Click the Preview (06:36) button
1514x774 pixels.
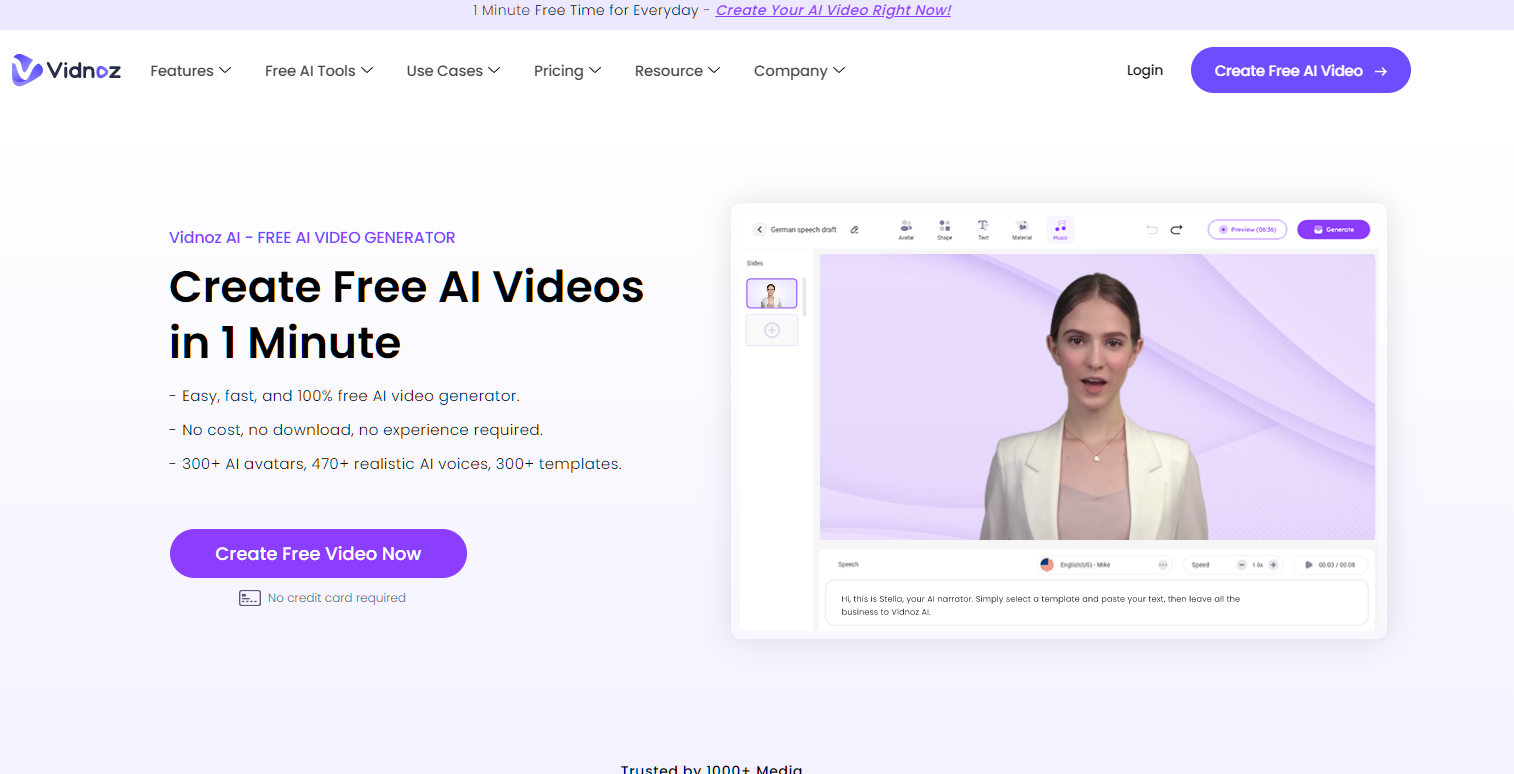(1247, 229)
